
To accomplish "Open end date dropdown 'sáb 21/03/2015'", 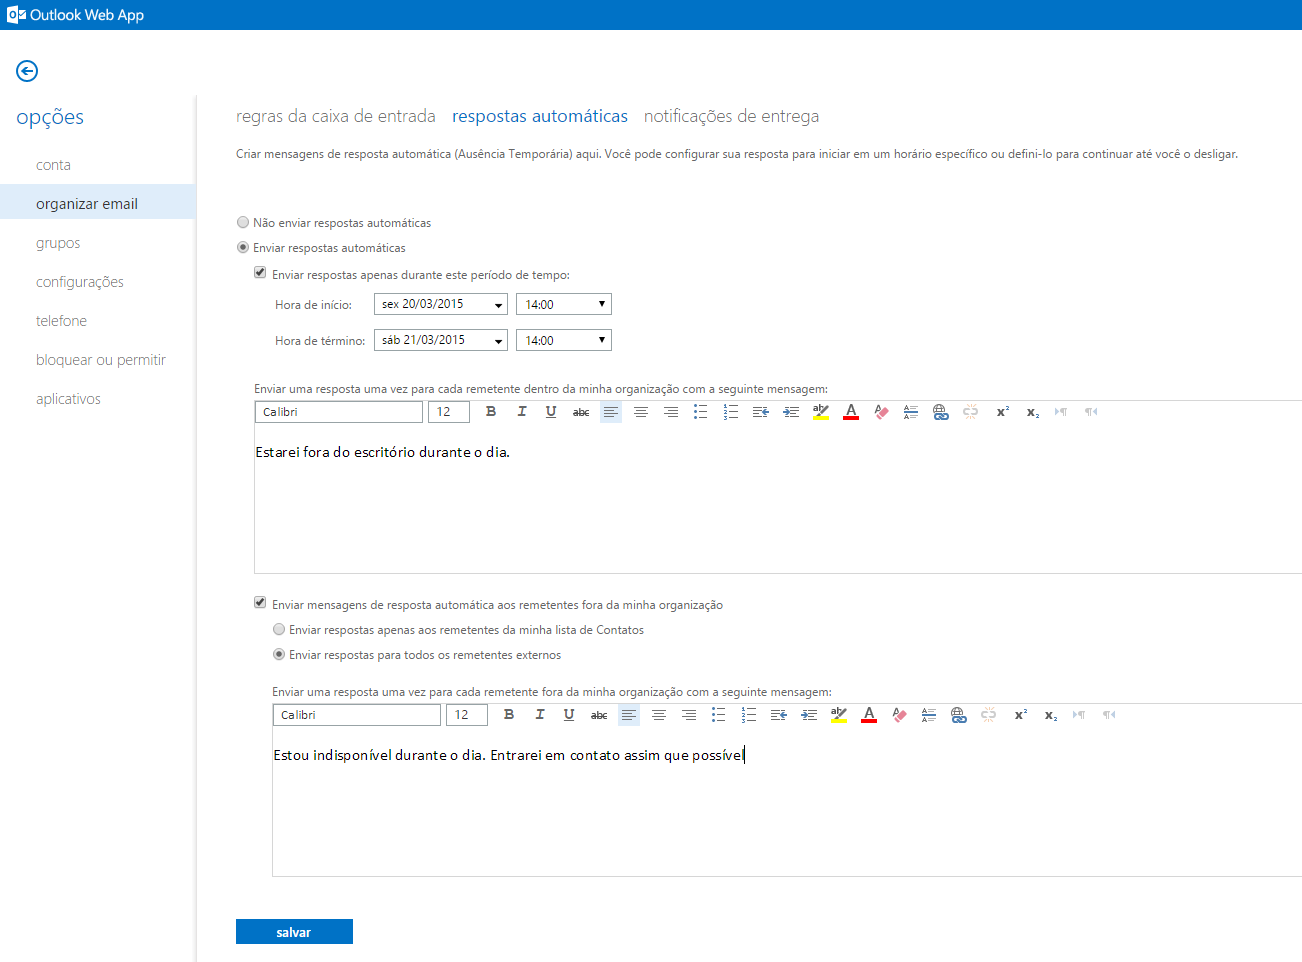I will 441,340.
